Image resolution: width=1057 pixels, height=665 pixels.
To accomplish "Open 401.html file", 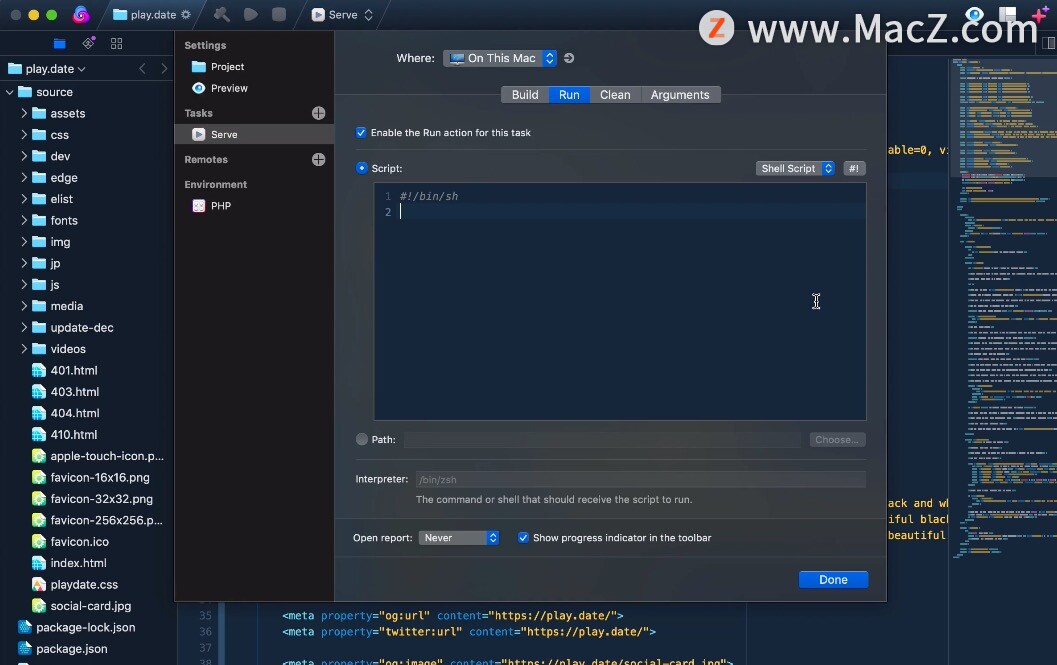I will pos(65,370).
